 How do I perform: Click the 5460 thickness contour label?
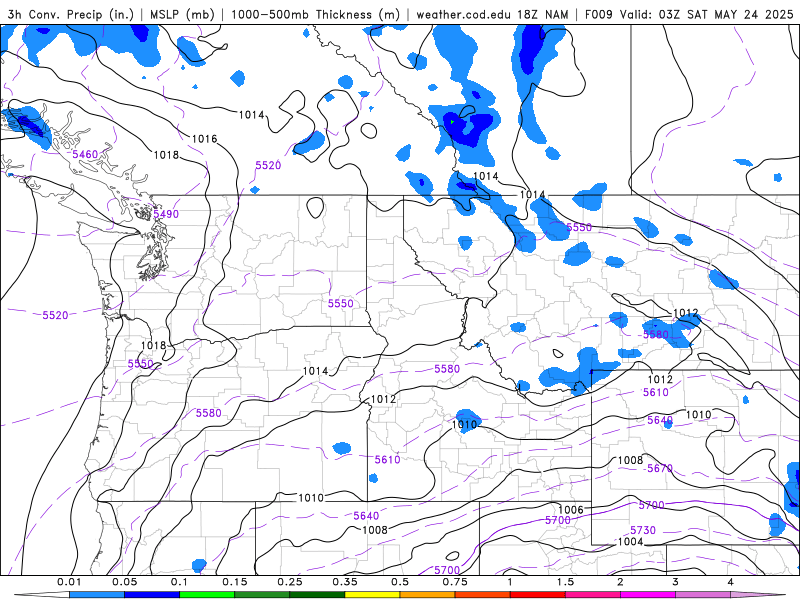pyautogui.click(x=85, y=154)
